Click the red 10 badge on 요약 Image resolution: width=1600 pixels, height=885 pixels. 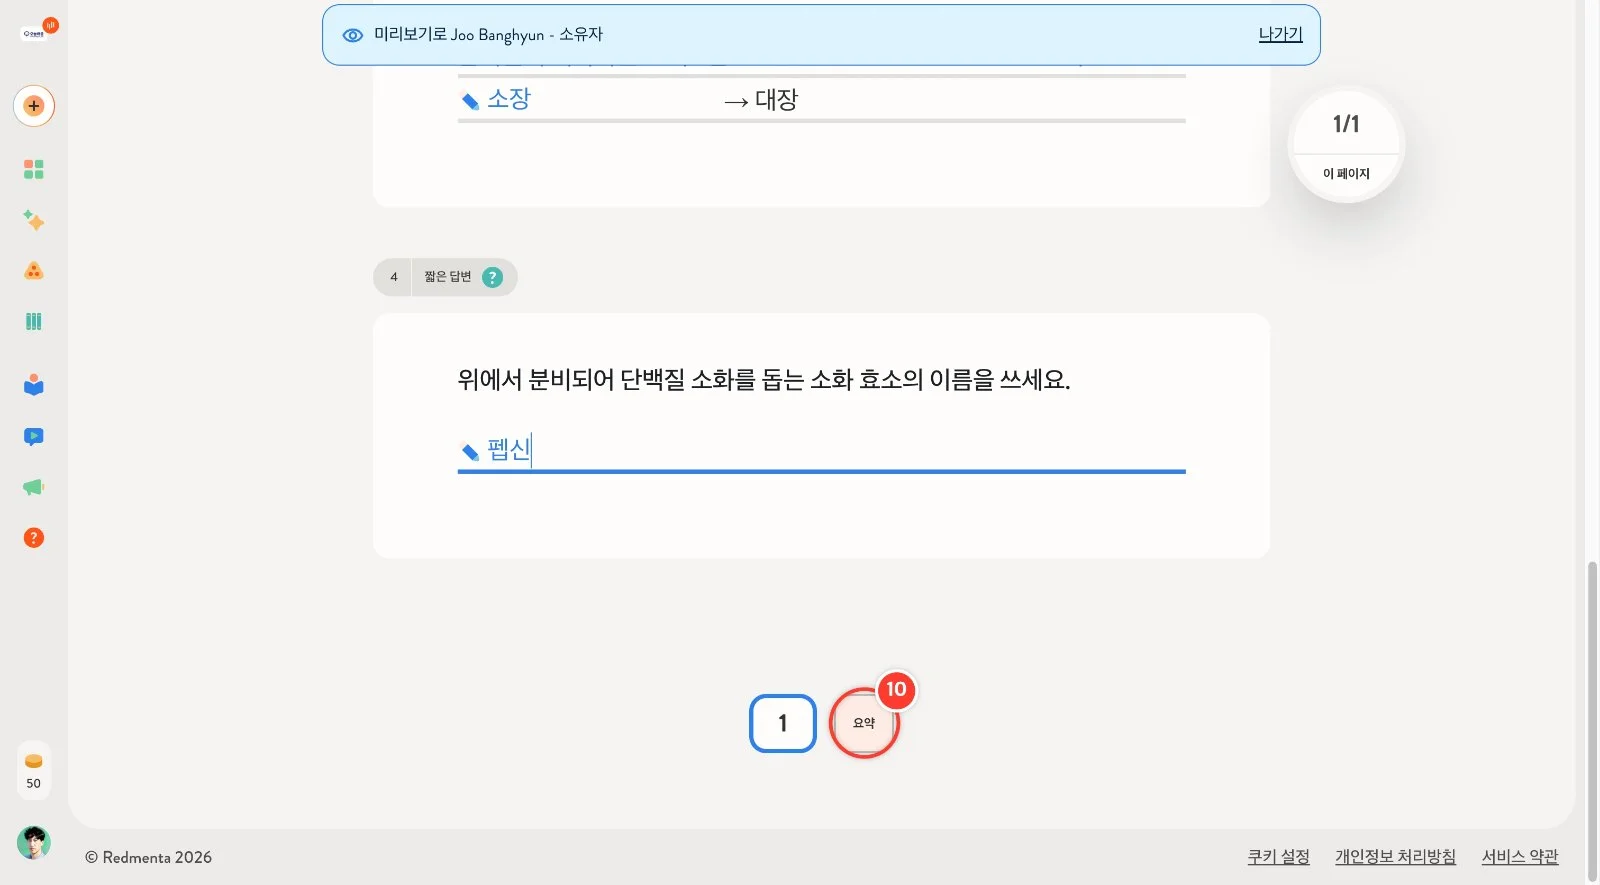coord(896,689)
